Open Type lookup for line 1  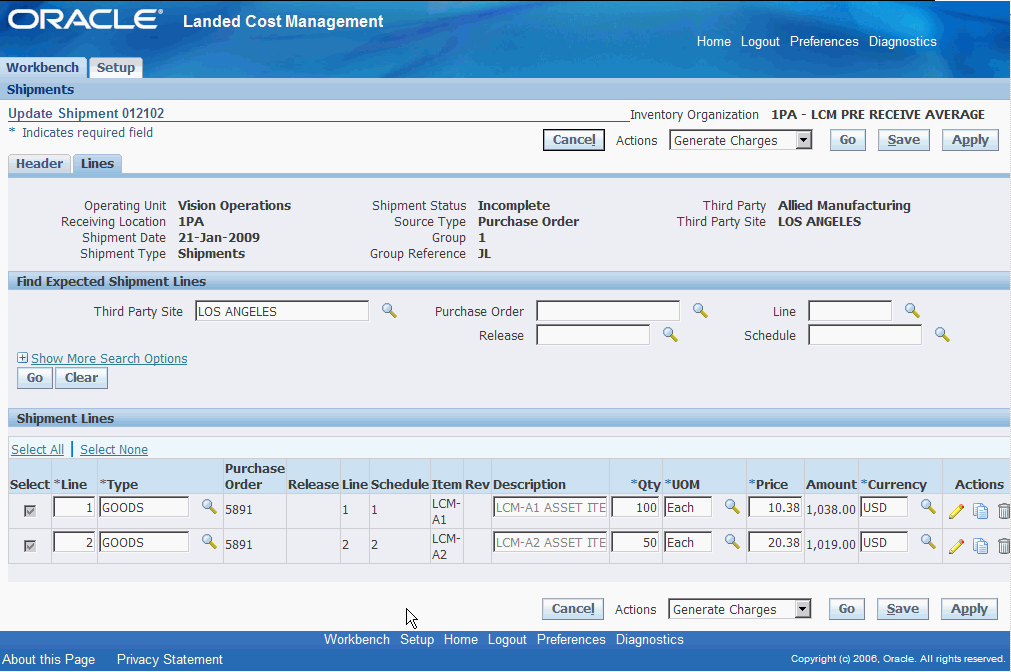(x=209, y=507)
